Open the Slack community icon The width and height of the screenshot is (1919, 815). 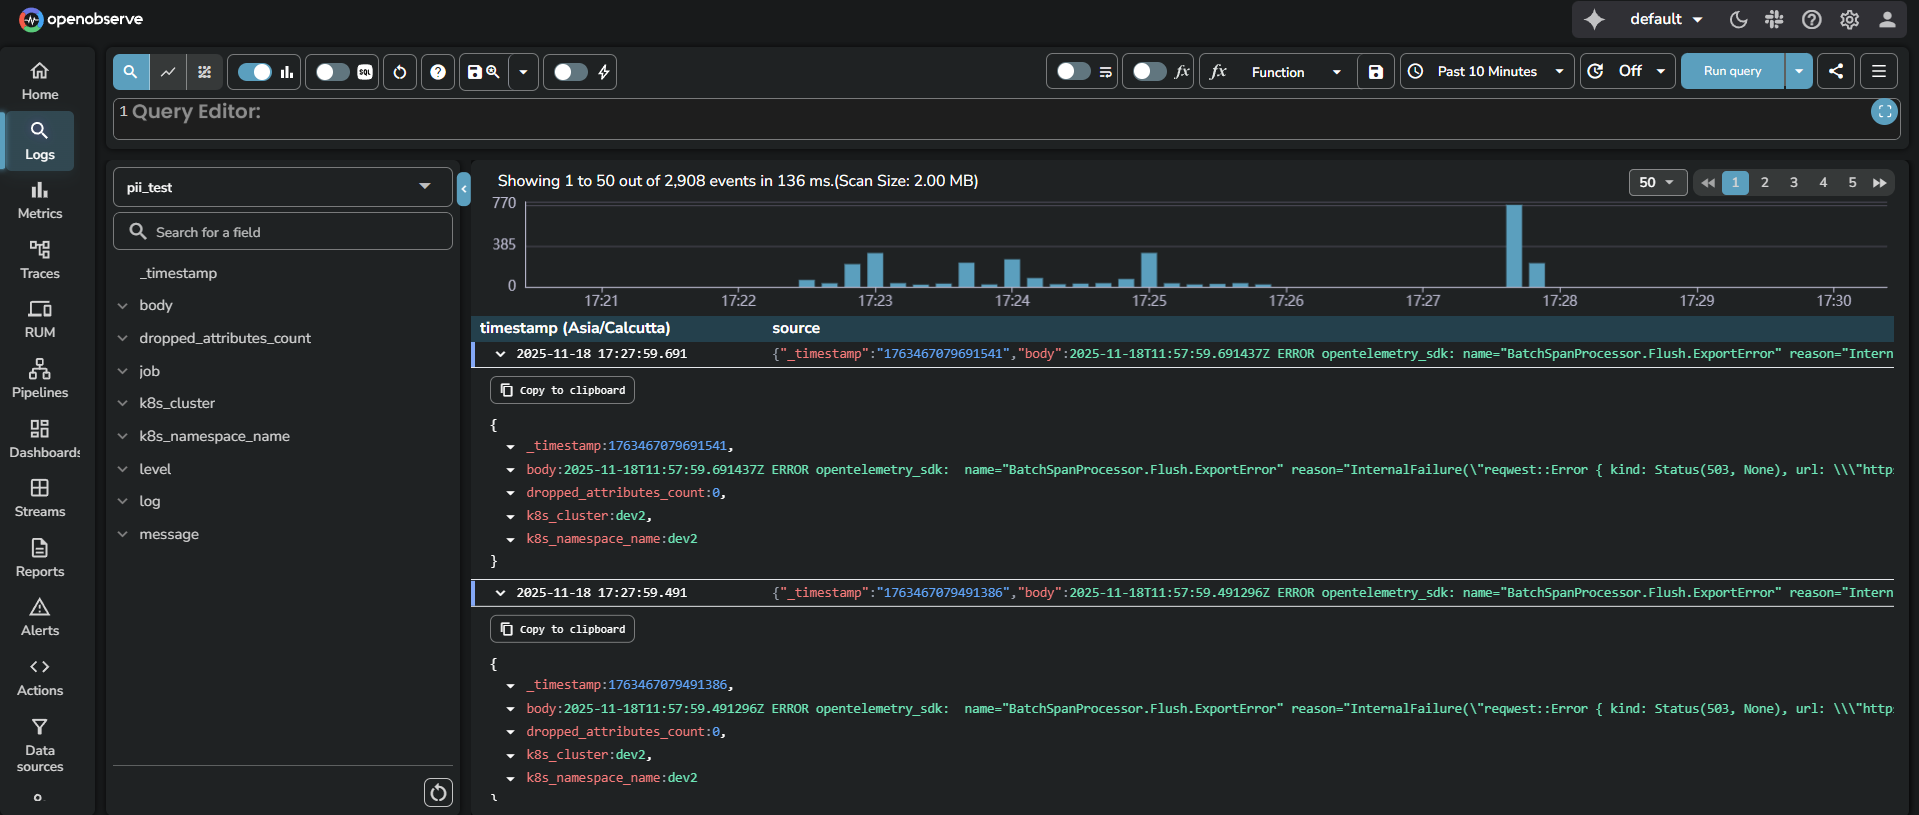1774,19
